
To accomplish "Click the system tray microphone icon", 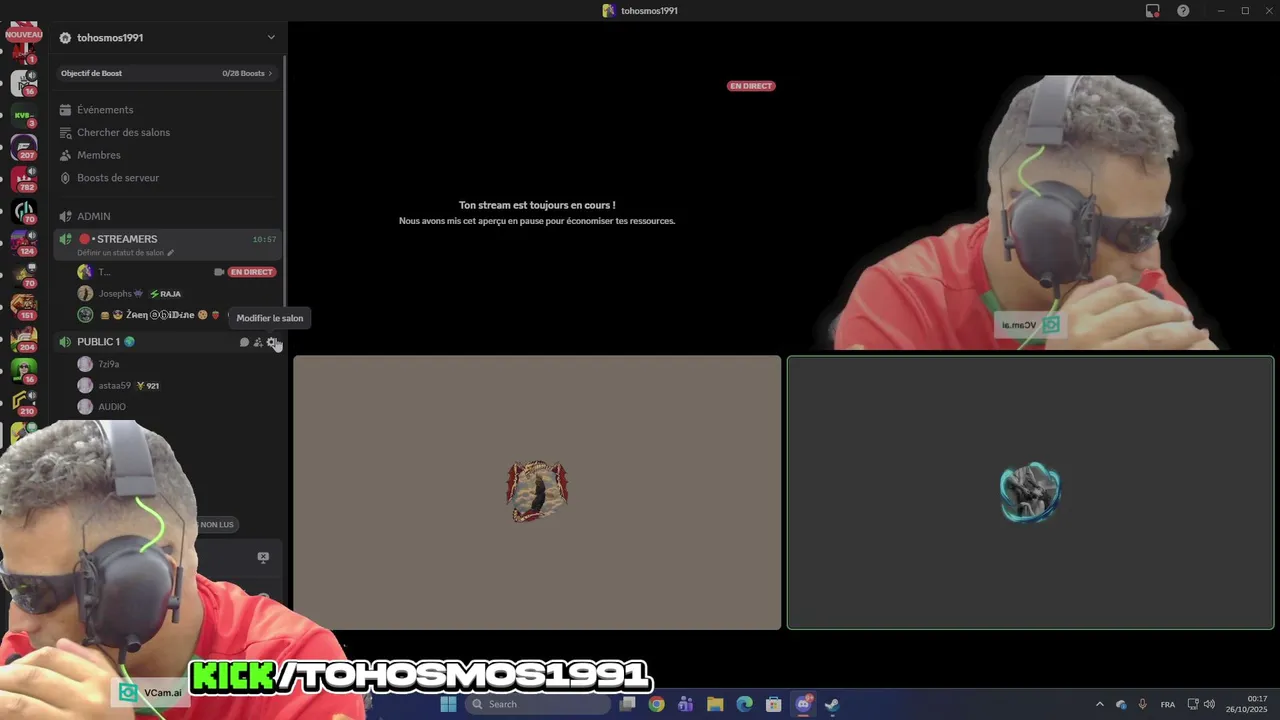I will pos(1142,704).
